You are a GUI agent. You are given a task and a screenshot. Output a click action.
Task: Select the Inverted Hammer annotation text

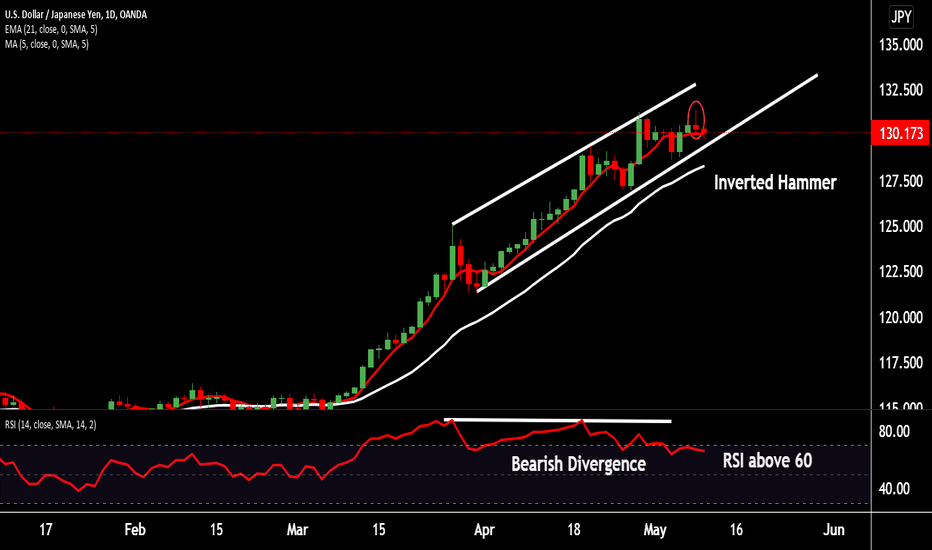point(775,182)
